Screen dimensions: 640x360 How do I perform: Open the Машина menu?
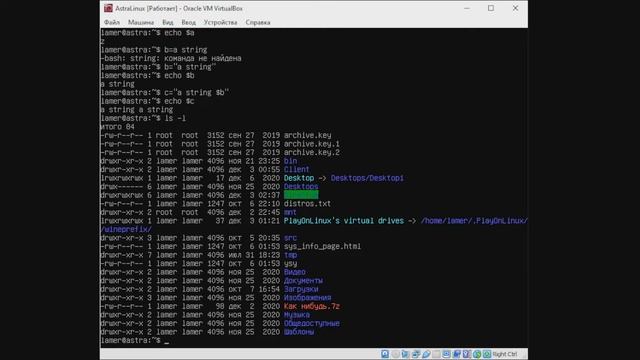[141, 22]
